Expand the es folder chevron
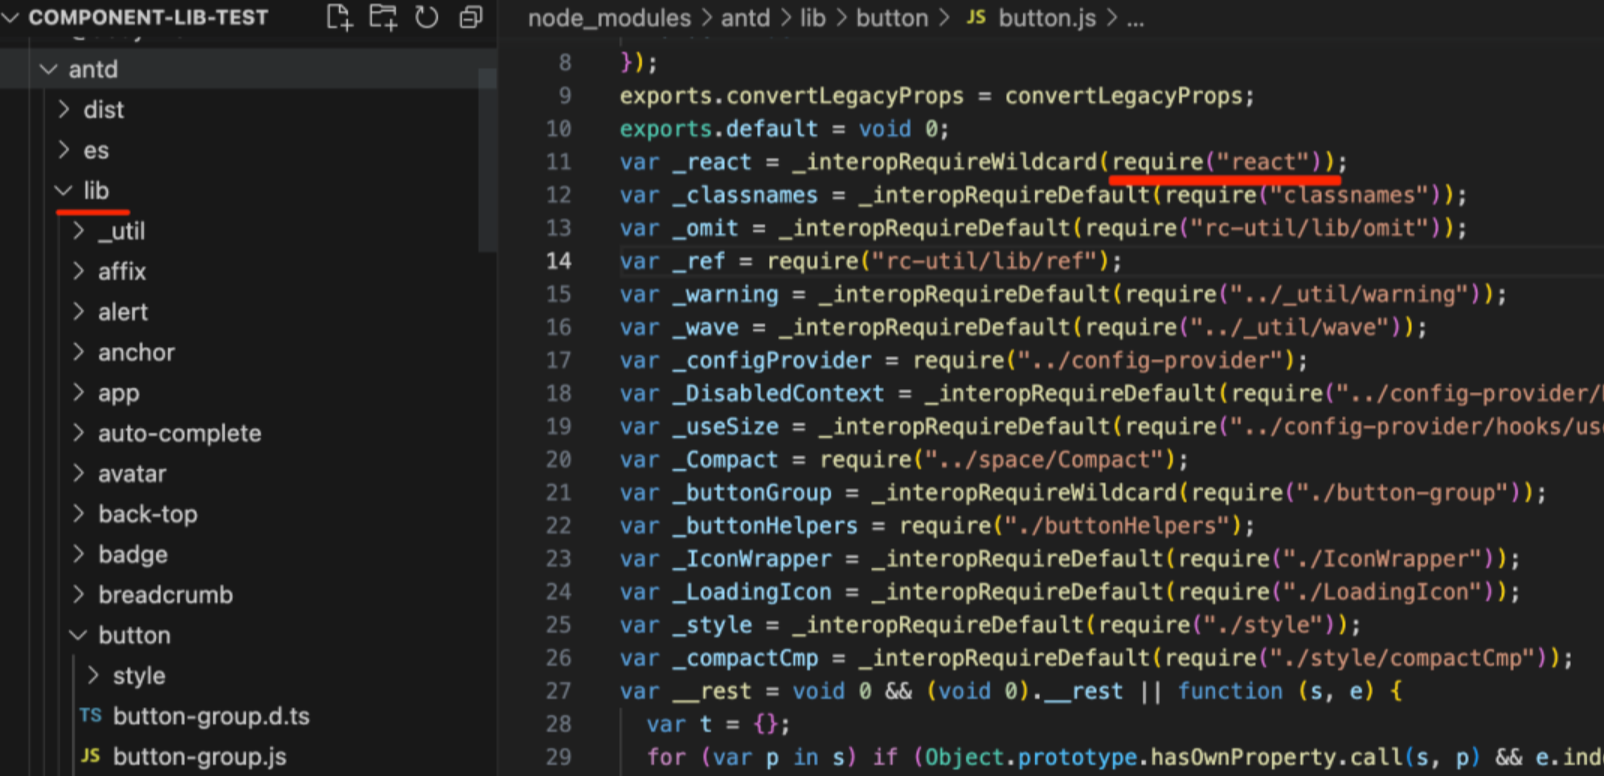 click(64, 150)
